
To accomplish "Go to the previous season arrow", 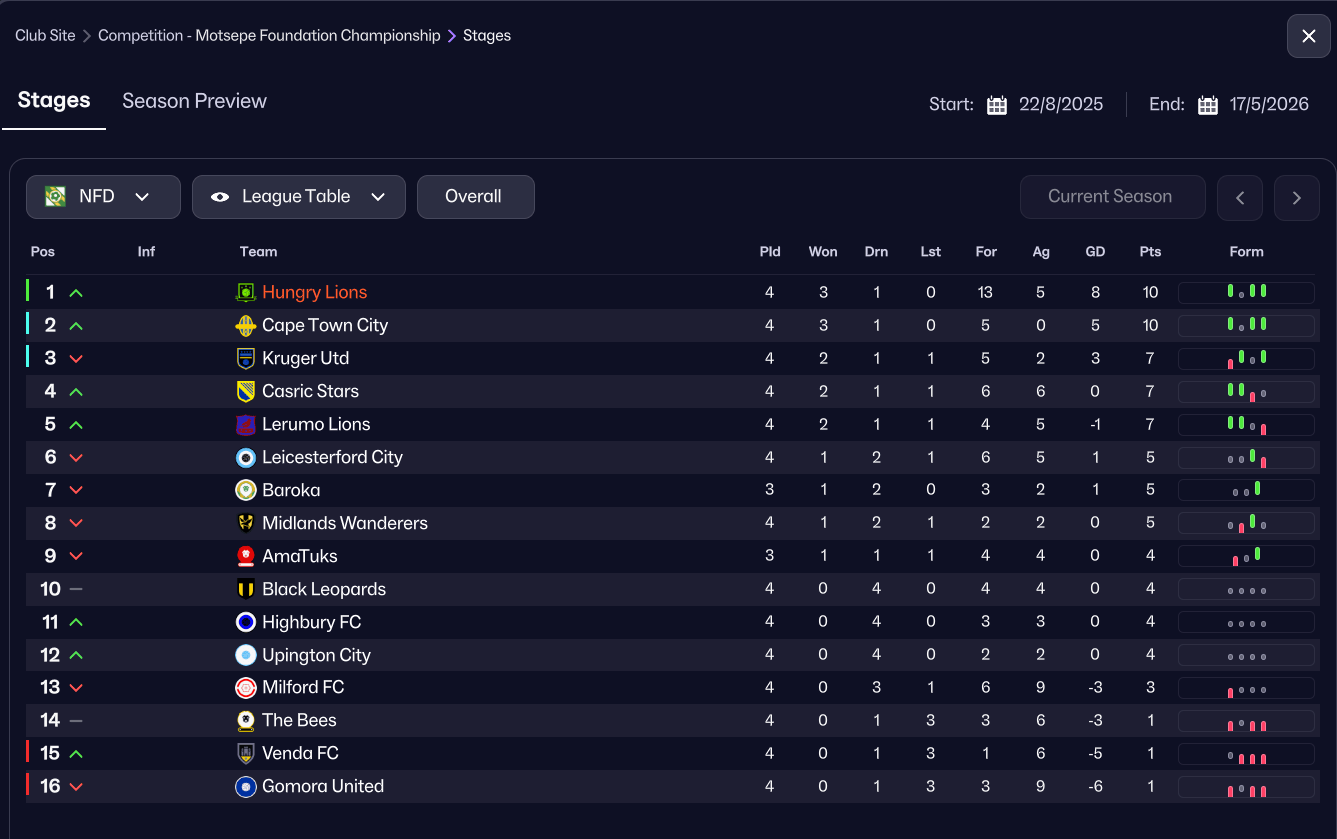I will (1240, 197).
